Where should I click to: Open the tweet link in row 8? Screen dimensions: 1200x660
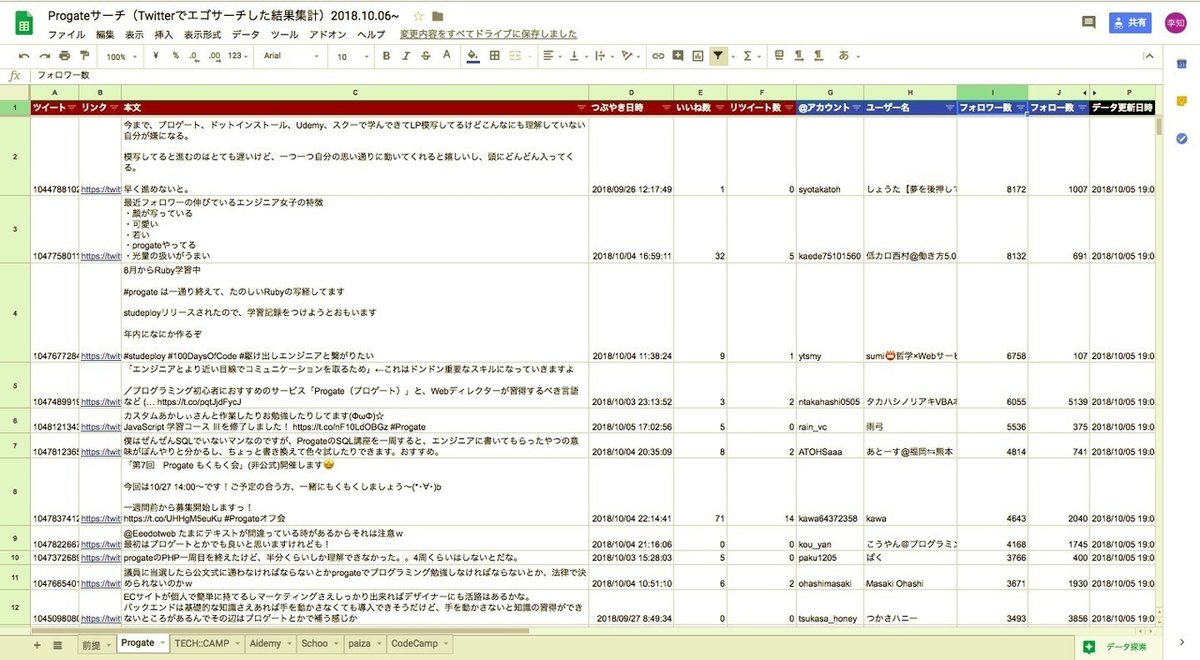pos(99,519)
